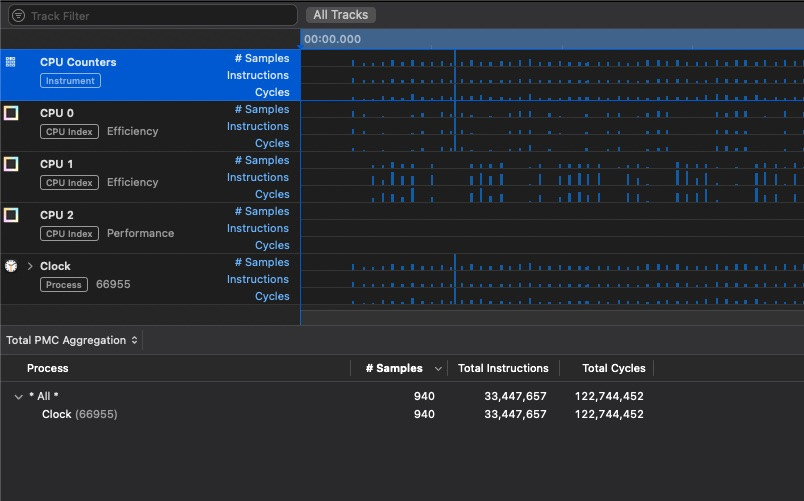This screenshot has height=501, width=804.
Task: Click the CPU 0 track icon
Action: (x=11, y=113)
